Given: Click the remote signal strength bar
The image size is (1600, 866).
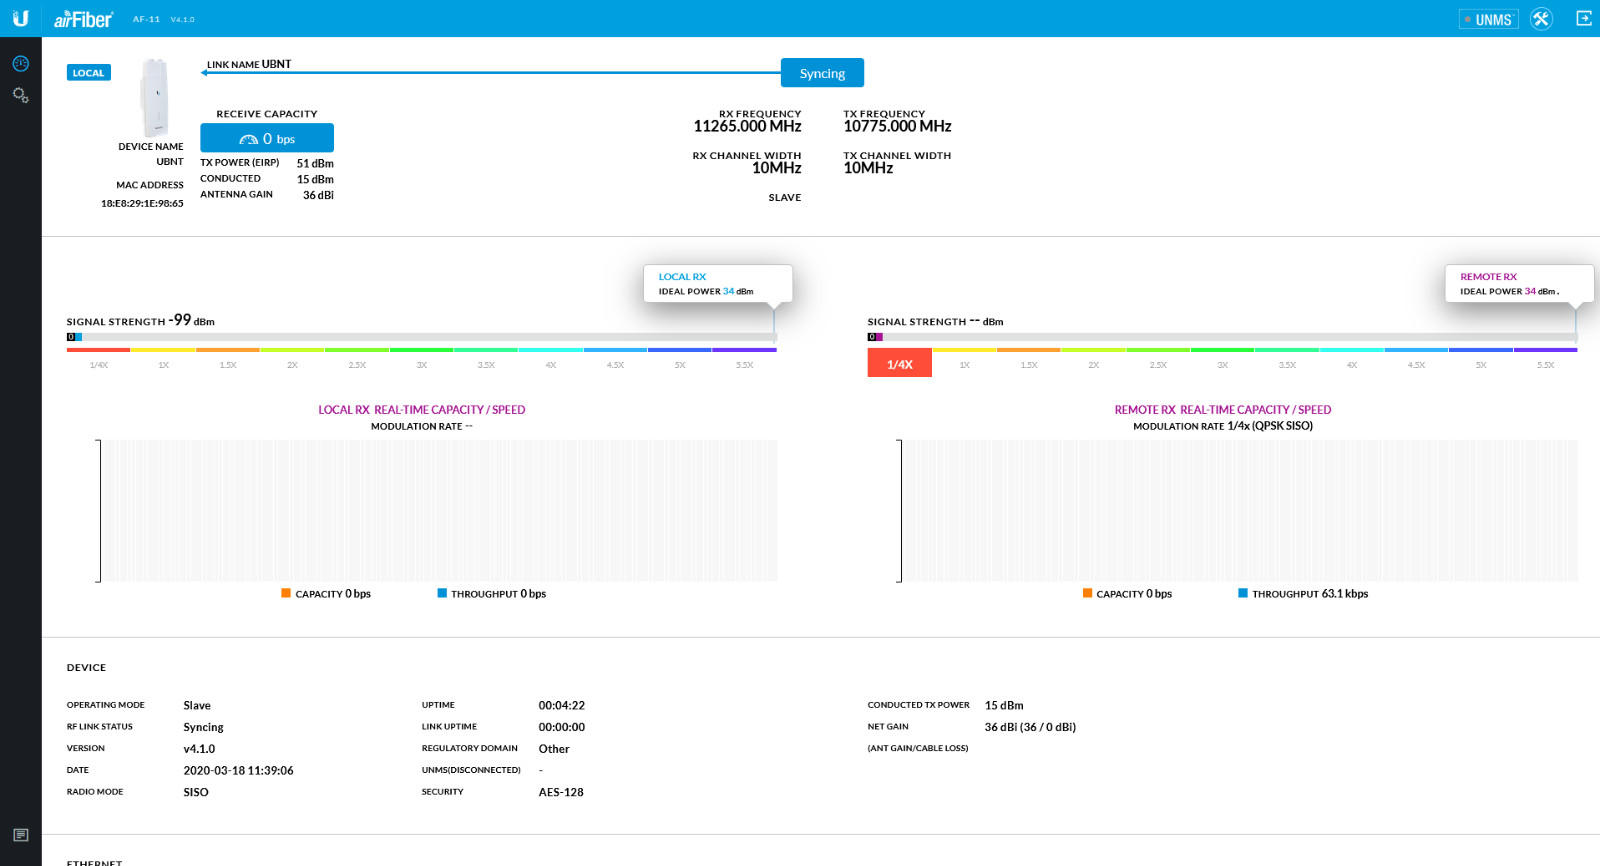Looking at the screenshot, I should pyautogui.click(x=1222, y=338).
